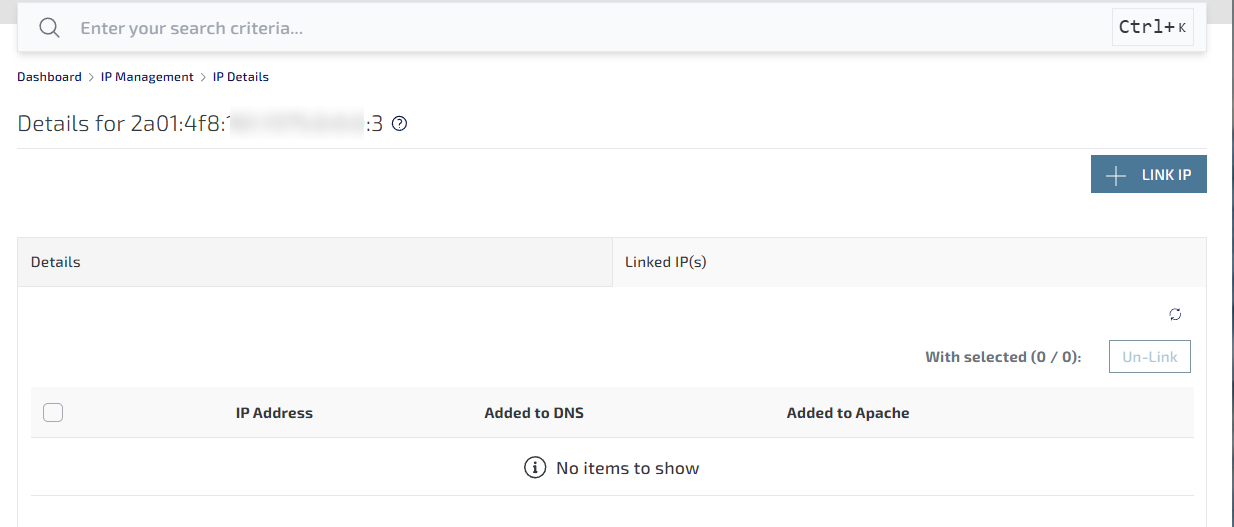1234x527 pixels.
Task: Click the magnifier search icon
Action: tap(50, 28)
